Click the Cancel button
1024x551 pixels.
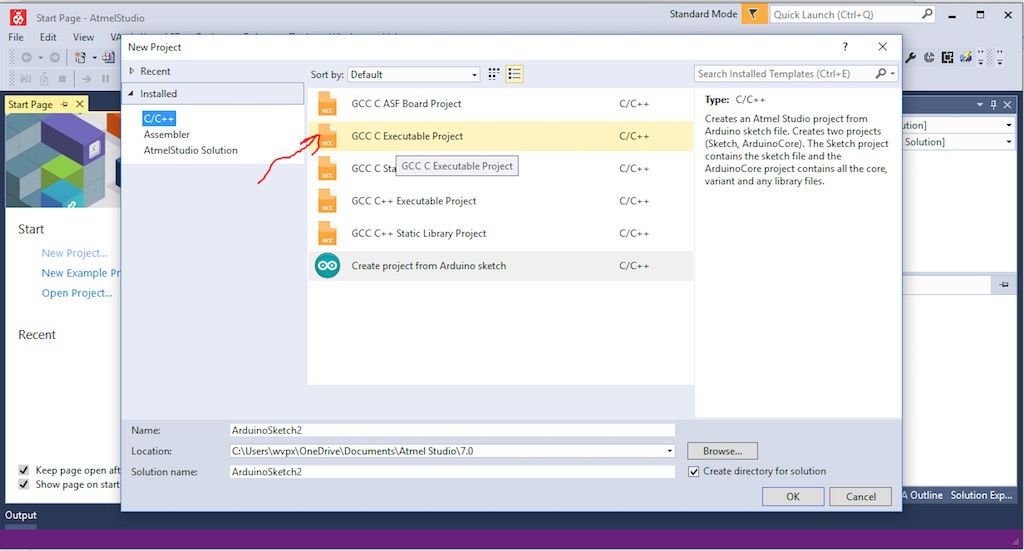(x=861, y=497)
